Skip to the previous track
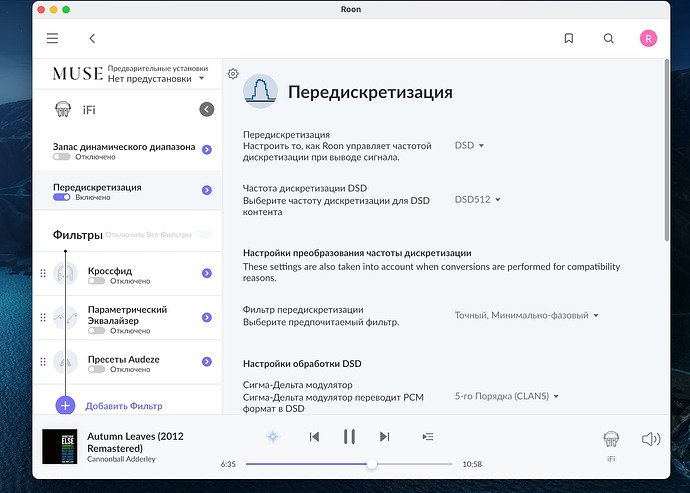This screenshot has height=493, width=690. 314,437
